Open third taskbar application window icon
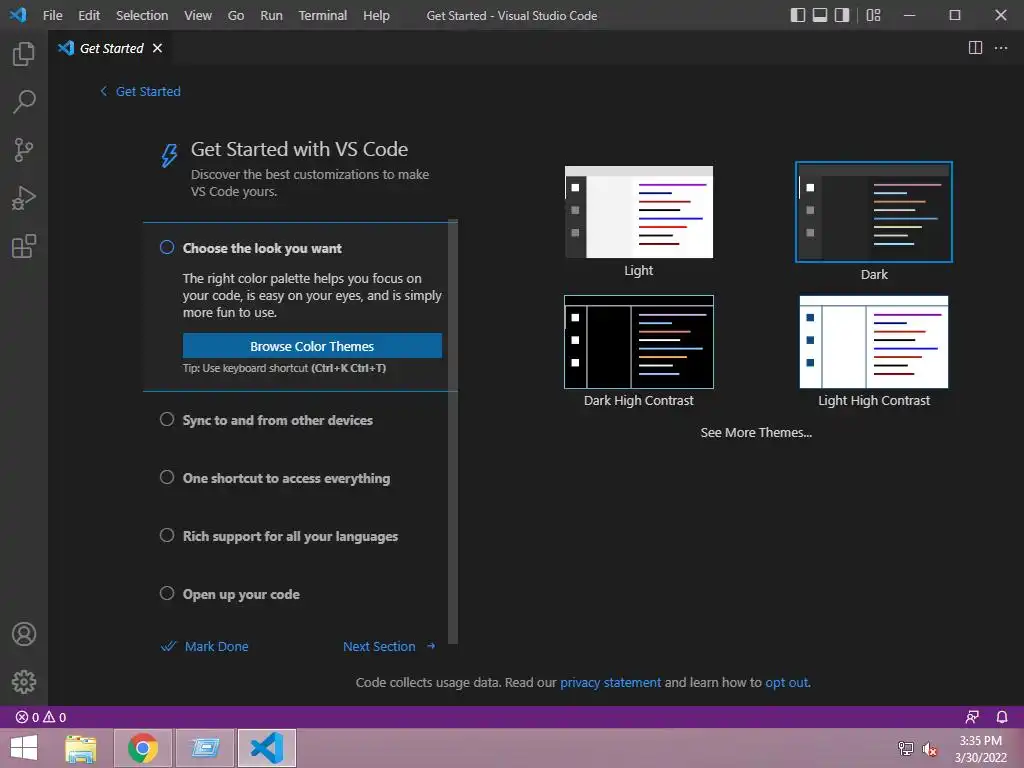Screen dimensions: 1024x768 pos(205,748)
